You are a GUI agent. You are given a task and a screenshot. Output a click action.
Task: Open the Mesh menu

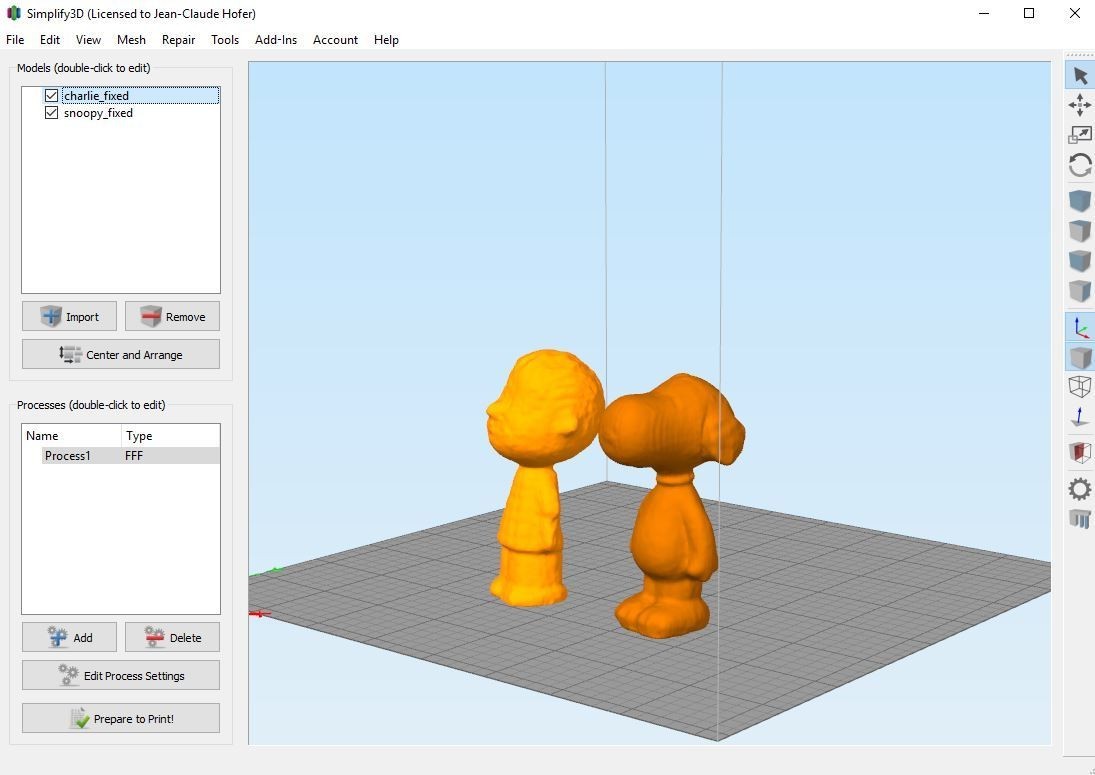click(x=131, y=40)
